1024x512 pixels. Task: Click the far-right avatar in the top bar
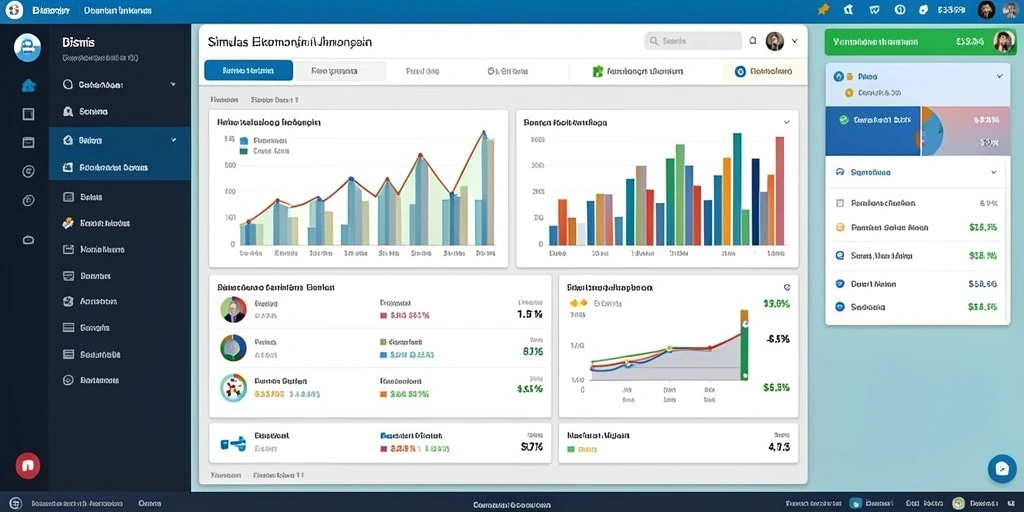click(x=1010, y=10)
